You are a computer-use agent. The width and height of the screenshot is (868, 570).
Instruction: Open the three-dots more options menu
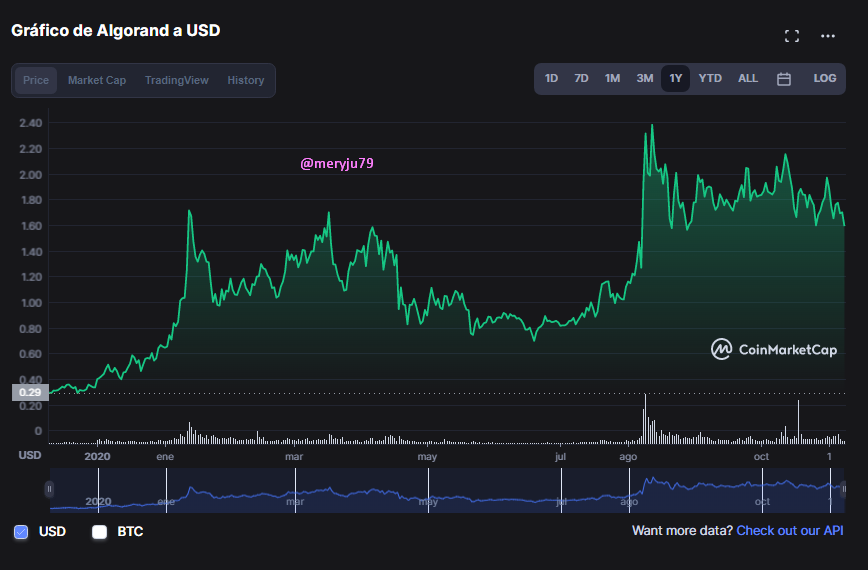(828, 36)
